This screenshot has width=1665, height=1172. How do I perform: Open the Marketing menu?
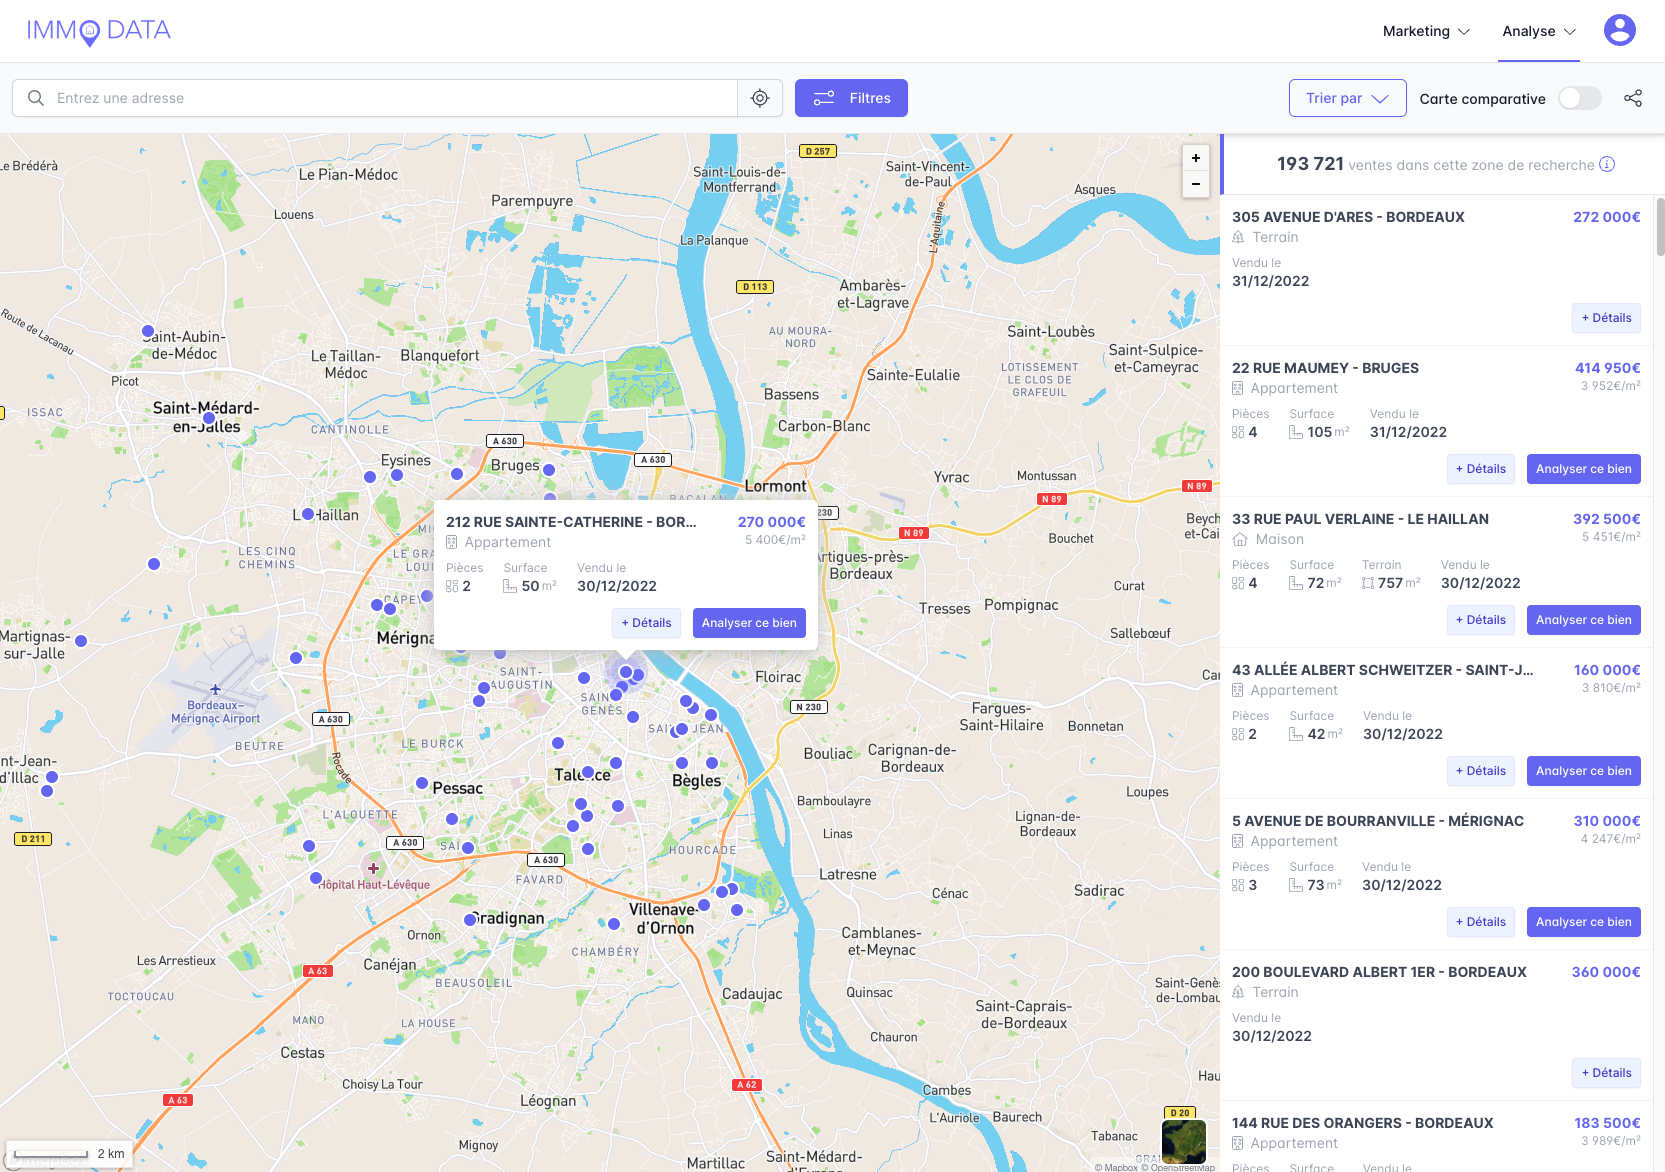click(1426, 31)
